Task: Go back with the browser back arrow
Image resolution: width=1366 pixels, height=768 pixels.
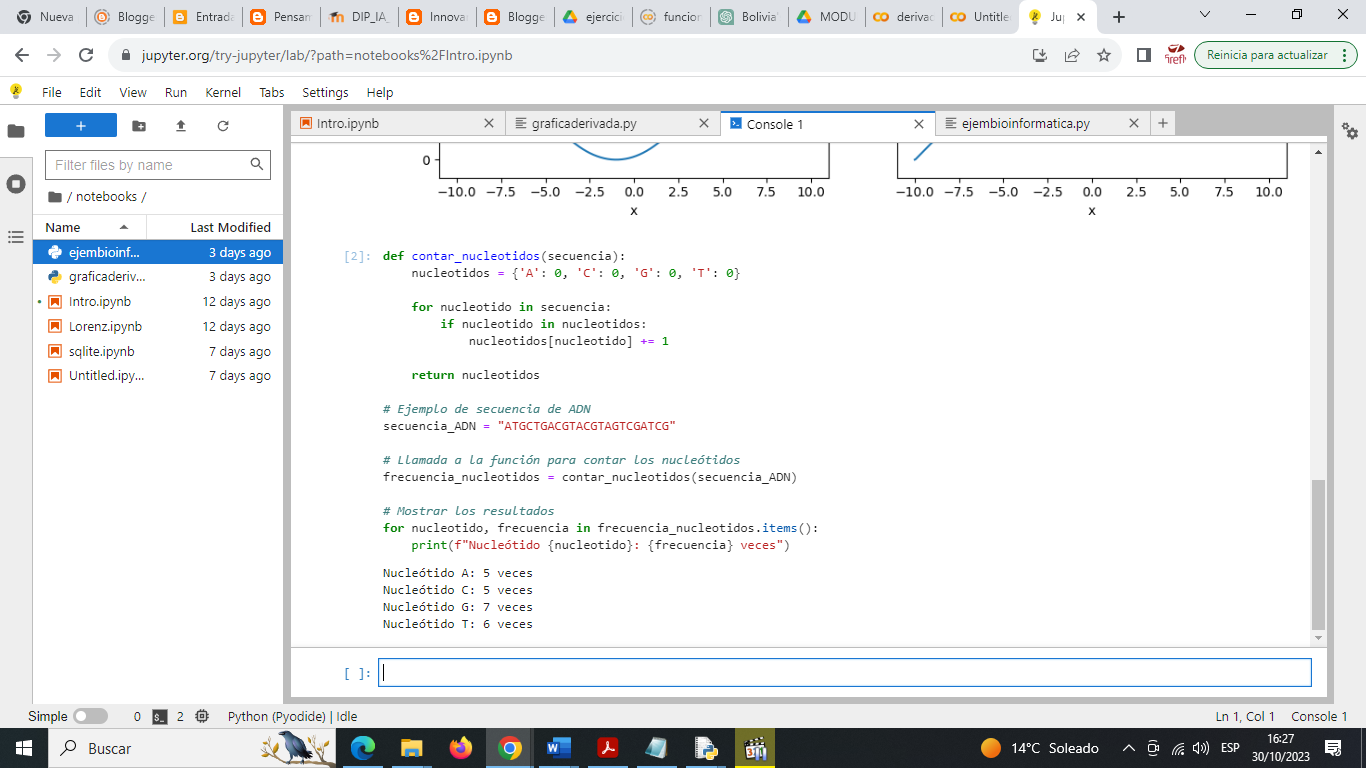Action: (22, 55)
